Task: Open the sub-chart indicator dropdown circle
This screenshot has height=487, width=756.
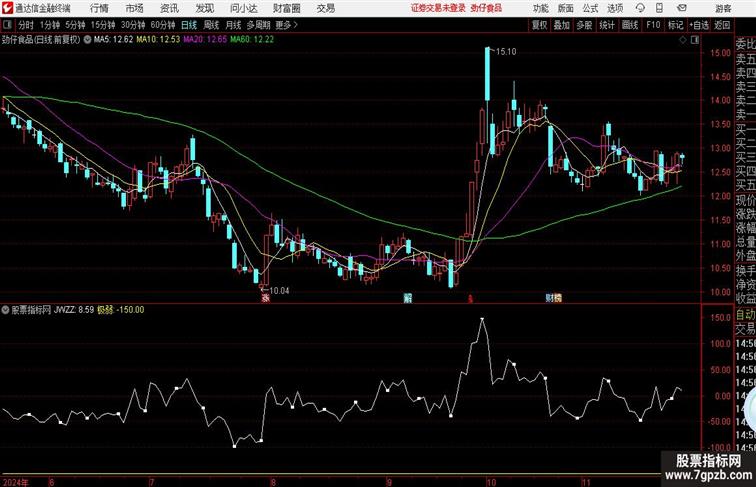Action: click(5, 310)
